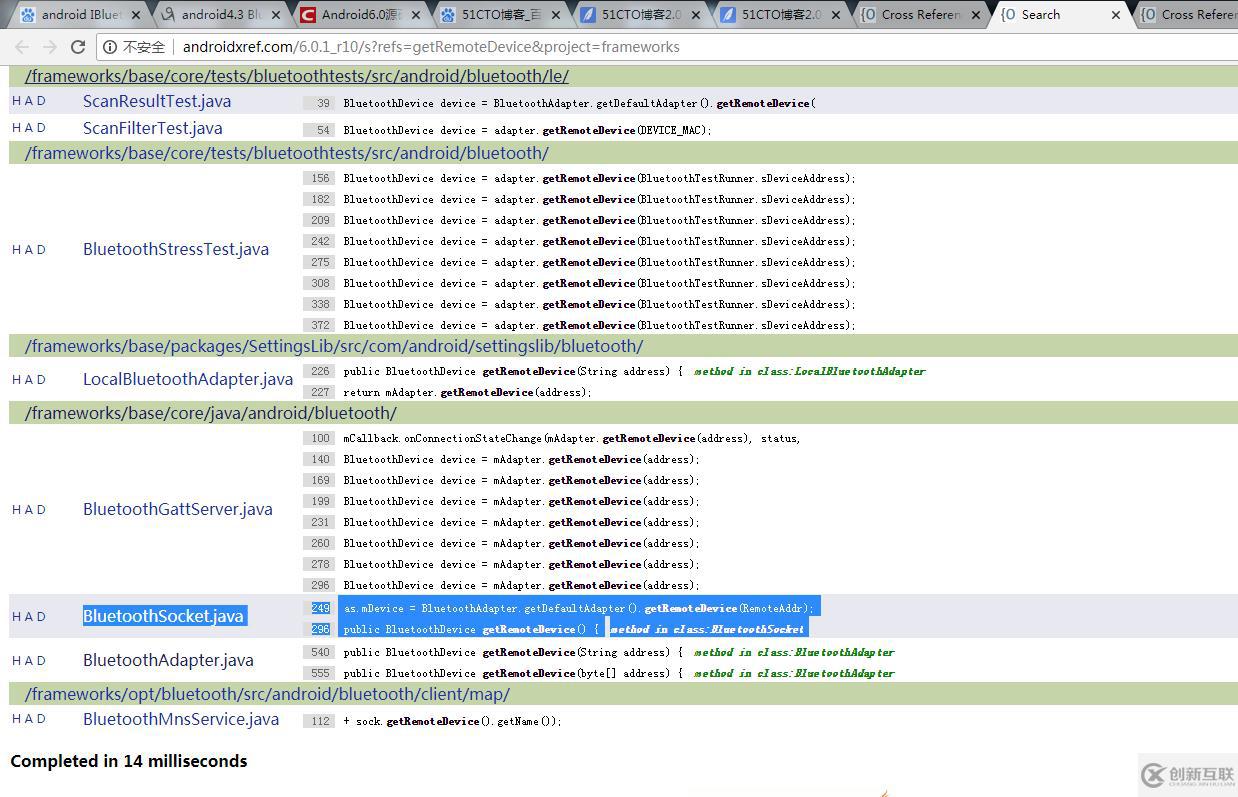Open BluetoothMnsService.java

181,719
